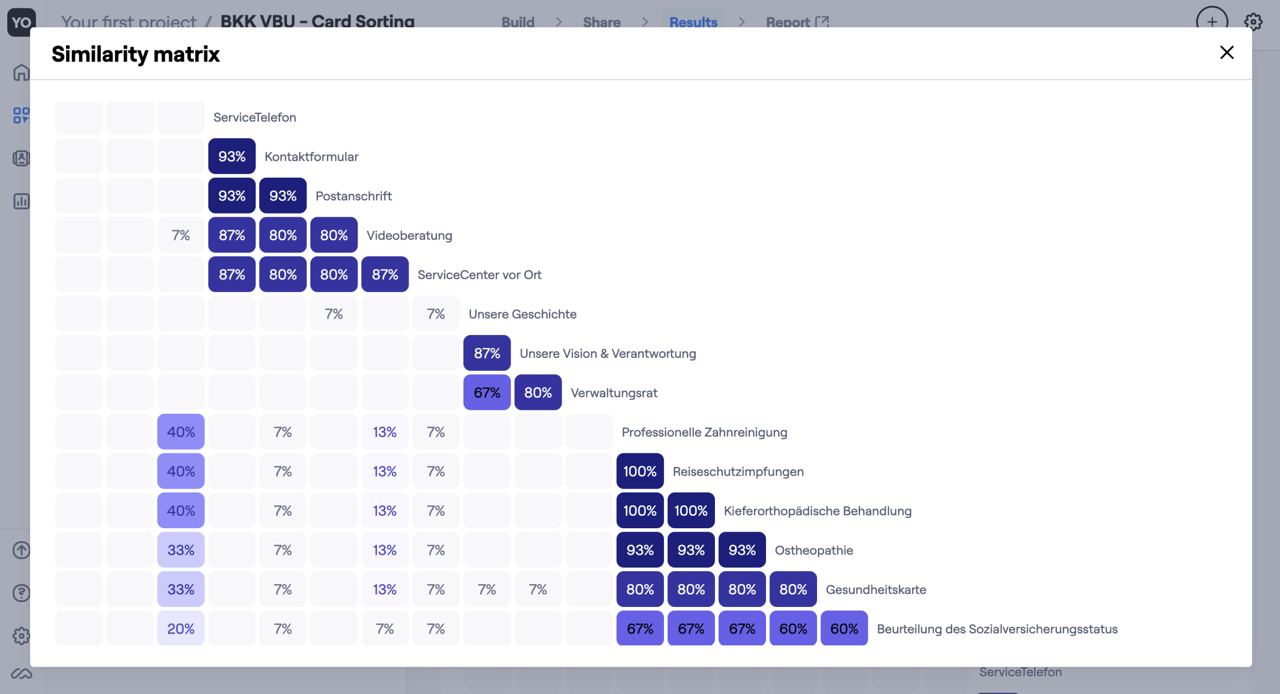Click the logo at the bottom of sidebar
Viewport: 1280px width, 694px height.
pos(20,672)
